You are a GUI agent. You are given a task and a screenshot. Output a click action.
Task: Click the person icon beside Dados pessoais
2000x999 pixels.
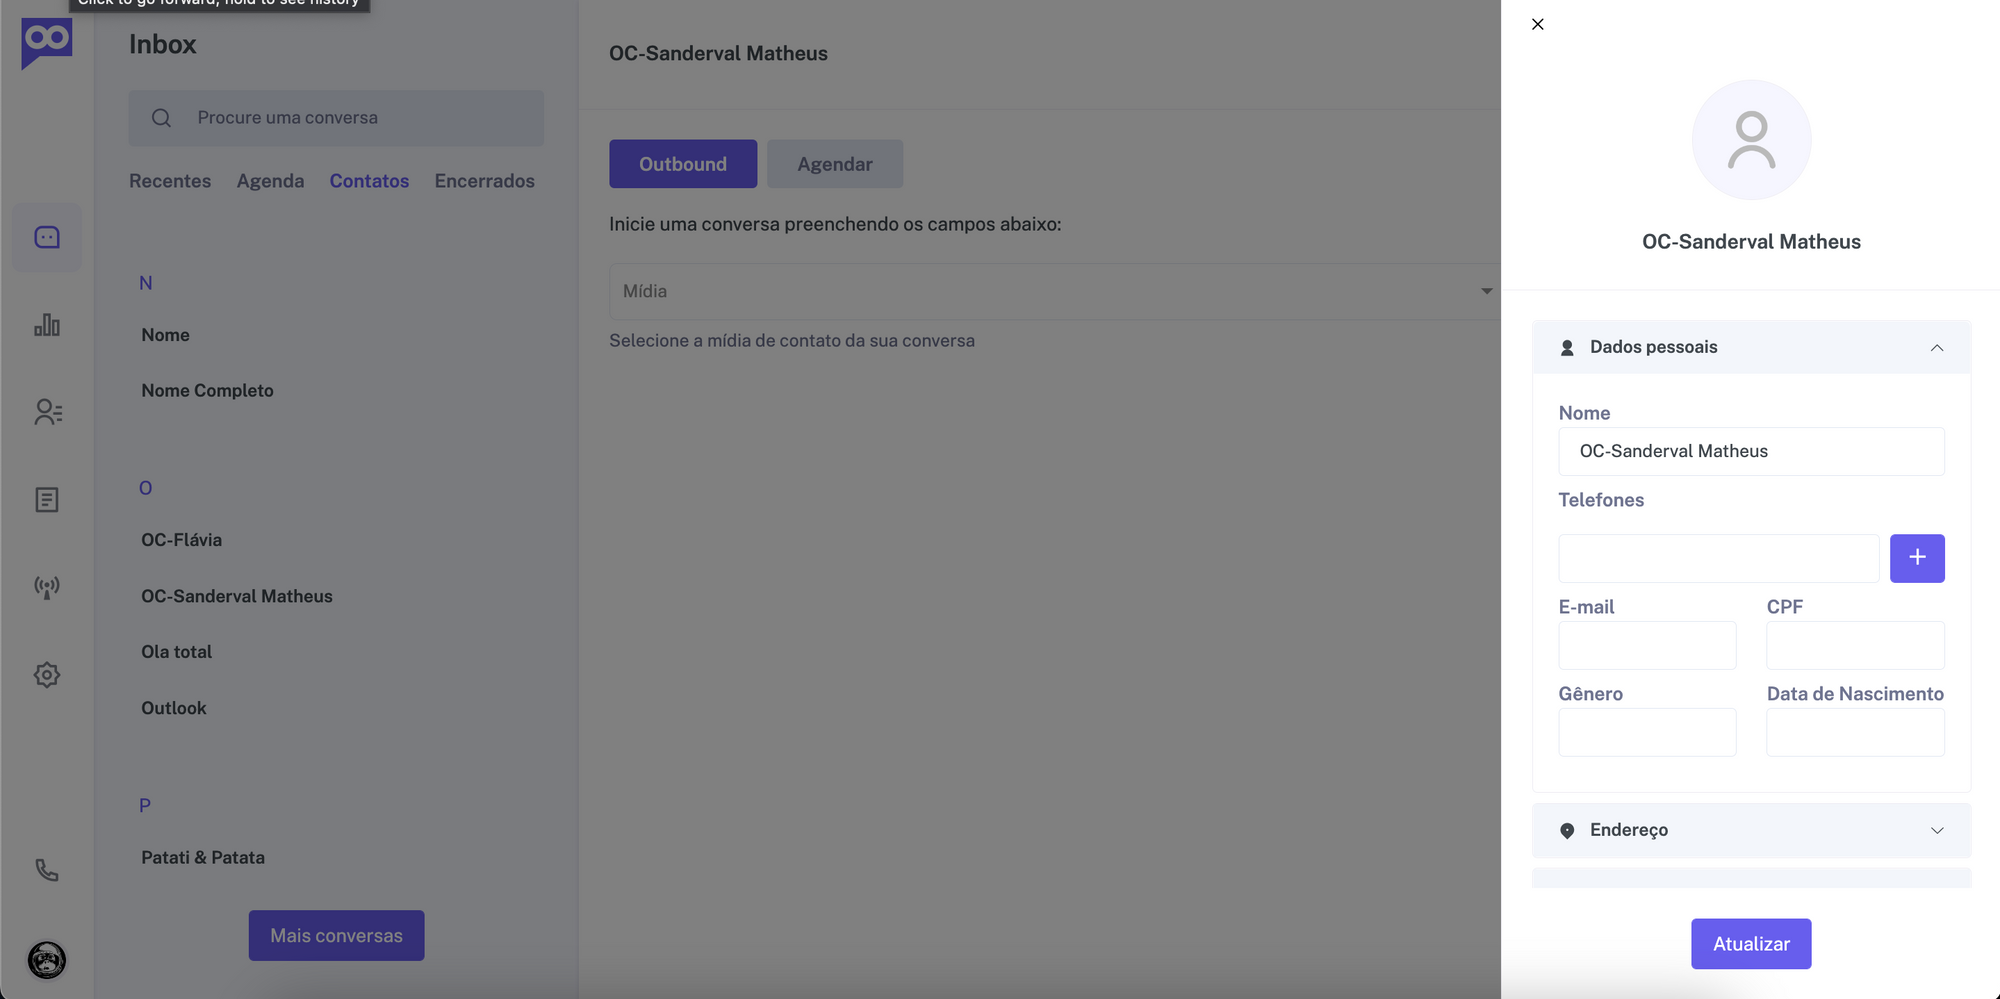1567,348
